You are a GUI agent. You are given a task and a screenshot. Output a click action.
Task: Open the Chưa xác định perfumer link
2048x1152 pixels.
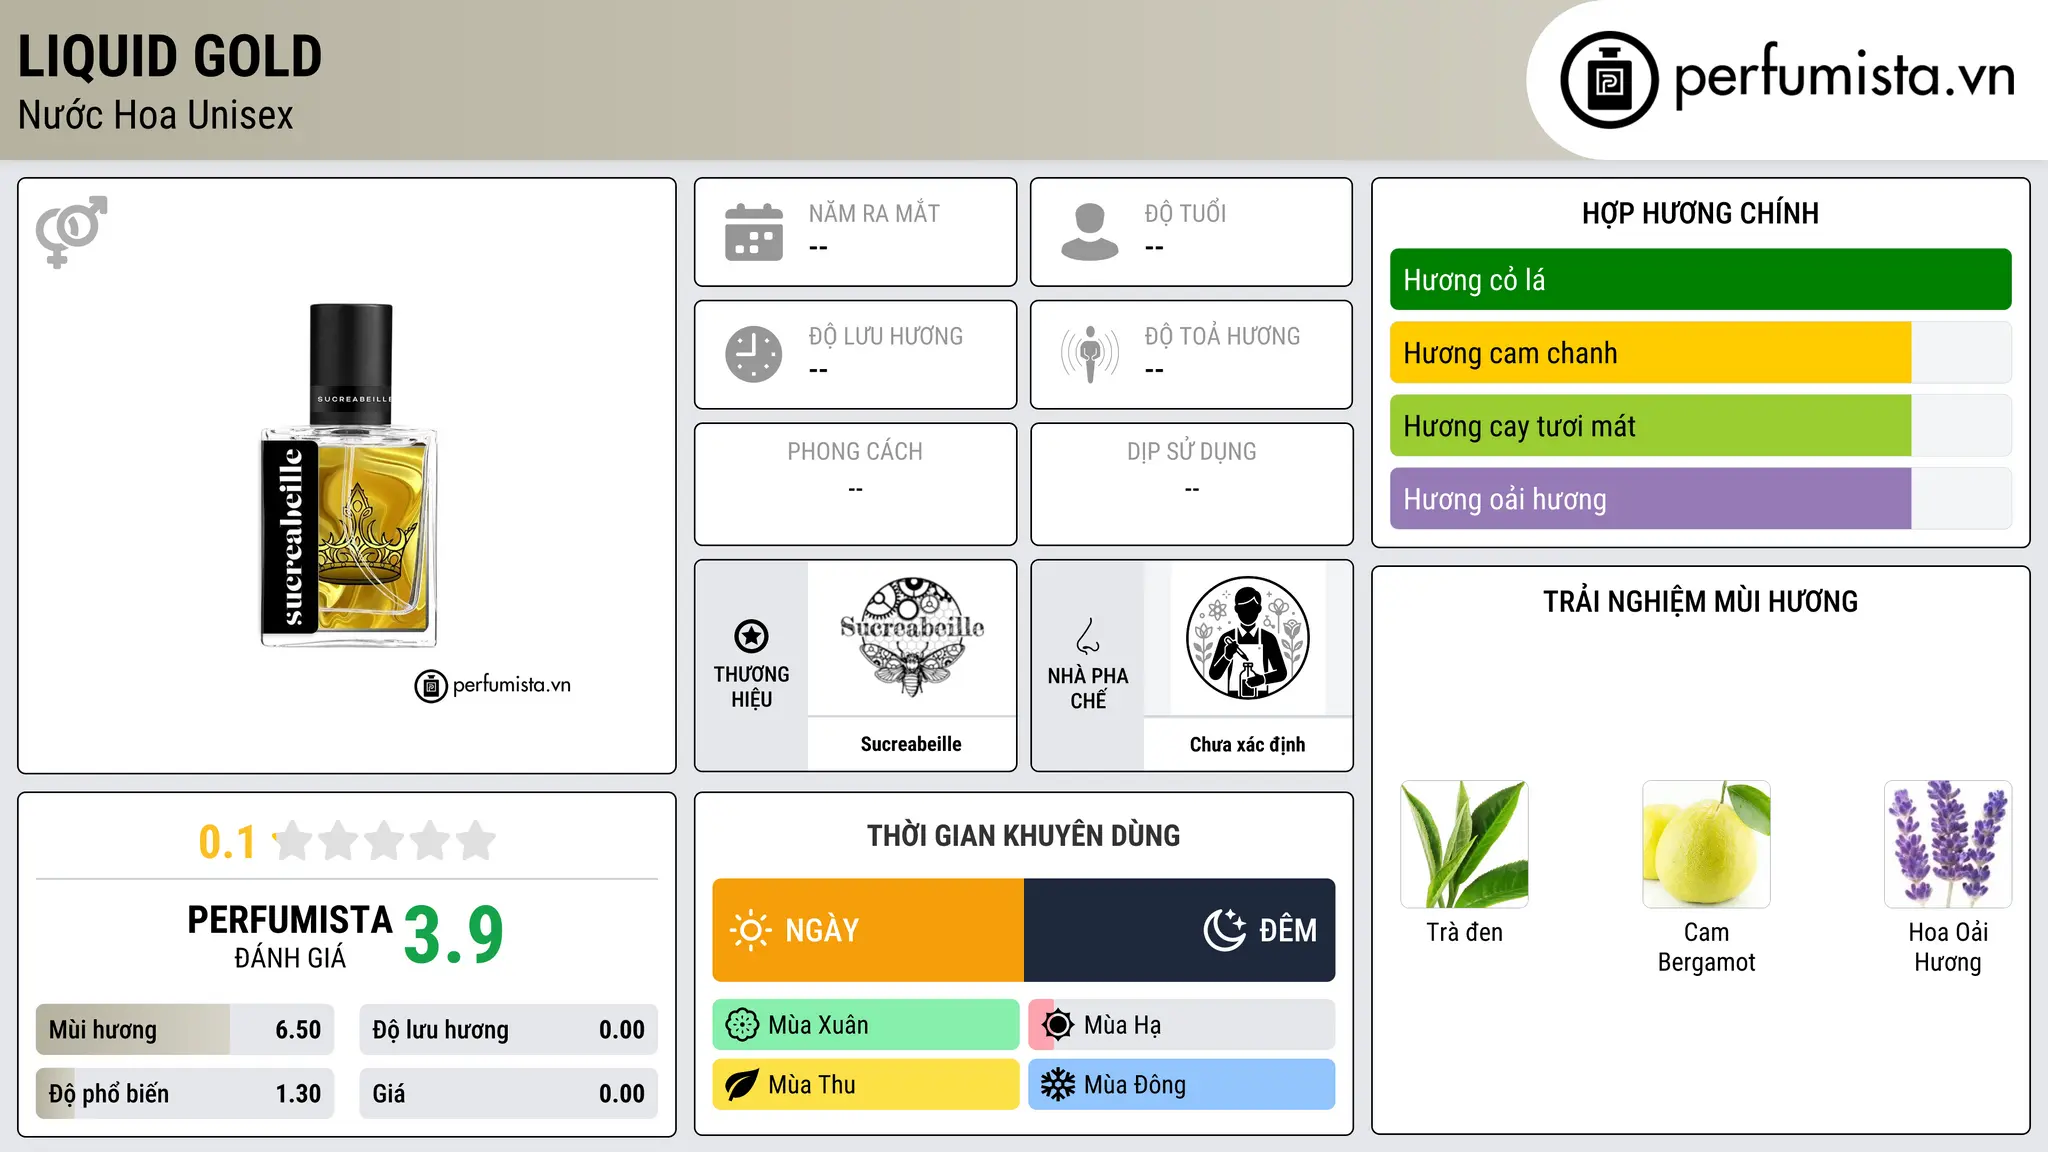pyautogui.click(x=1247, y=744)
